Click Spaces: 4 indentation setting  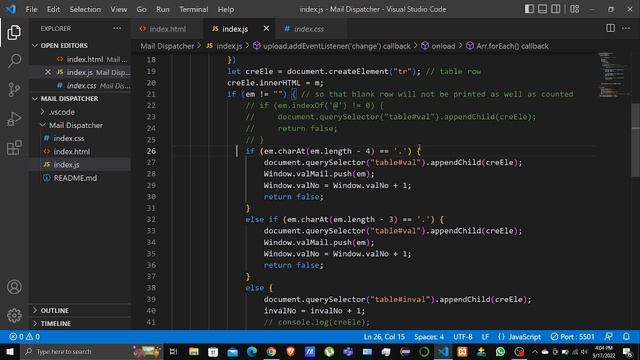(429, 337)
